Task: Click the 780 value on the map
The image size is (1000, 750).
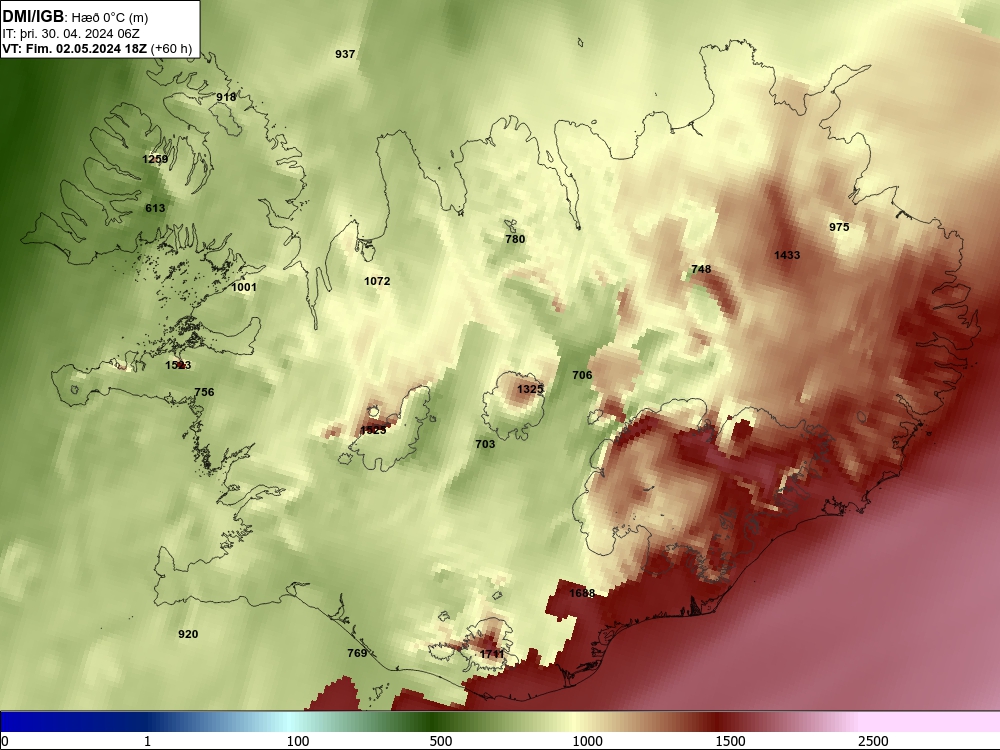Action: [x=515, y=239]
